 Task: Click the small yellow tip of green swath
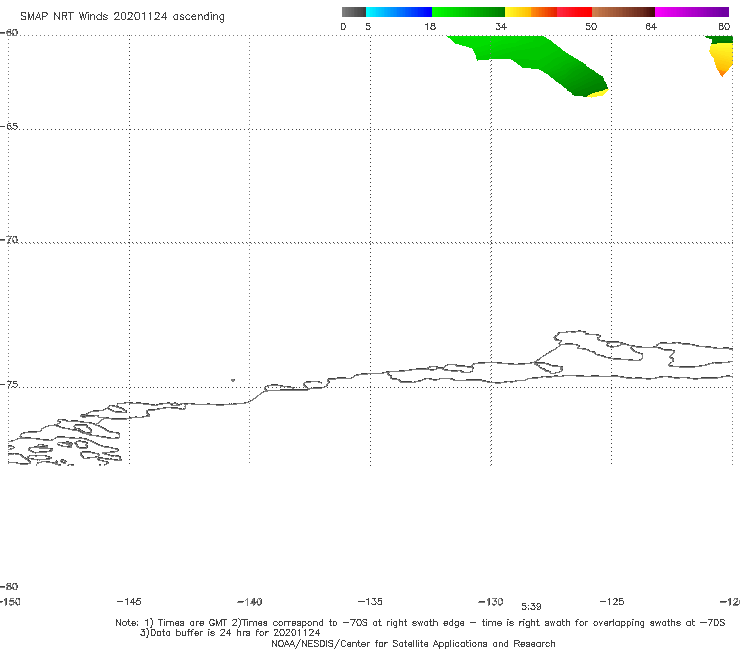598,93
